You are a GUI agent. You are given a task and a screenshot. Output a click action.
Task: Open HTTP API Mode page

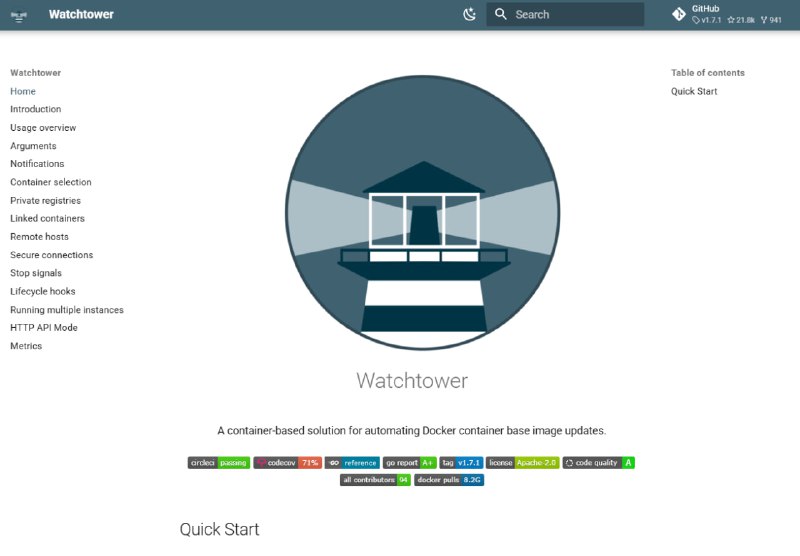coord(44,327)
